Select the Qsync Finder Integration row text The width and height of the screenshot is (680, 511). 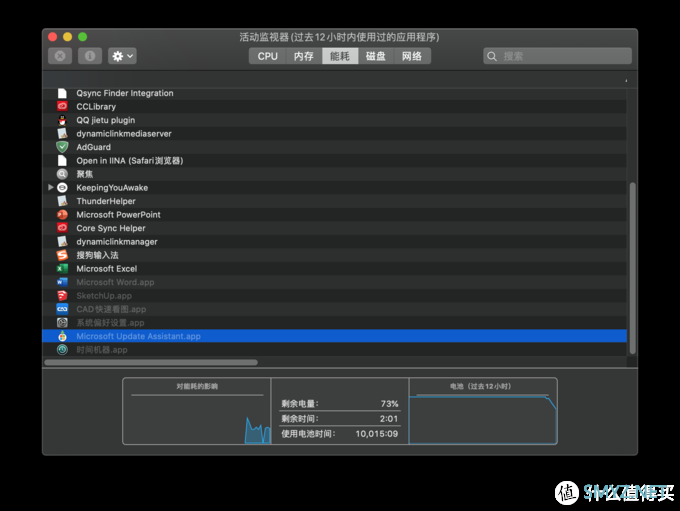[x=125, y=93]
